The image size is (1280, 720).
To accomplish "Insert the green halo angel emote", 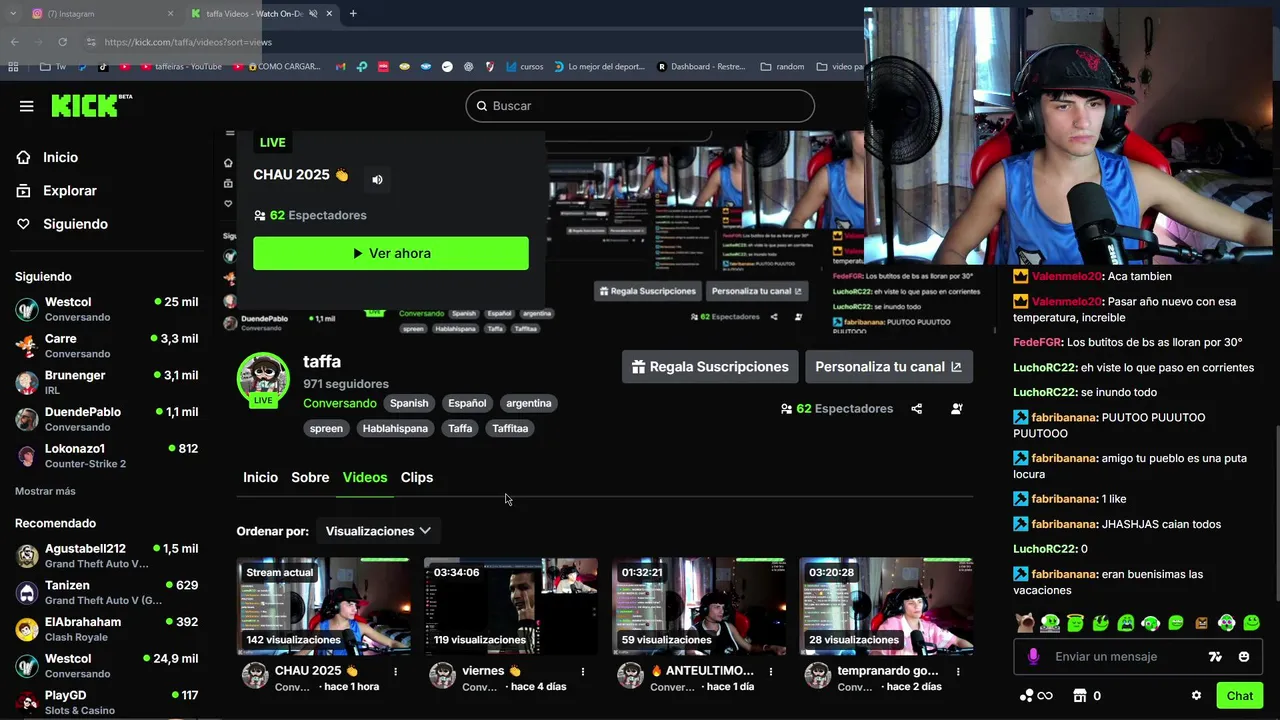I will click(x=1075, y=623).
